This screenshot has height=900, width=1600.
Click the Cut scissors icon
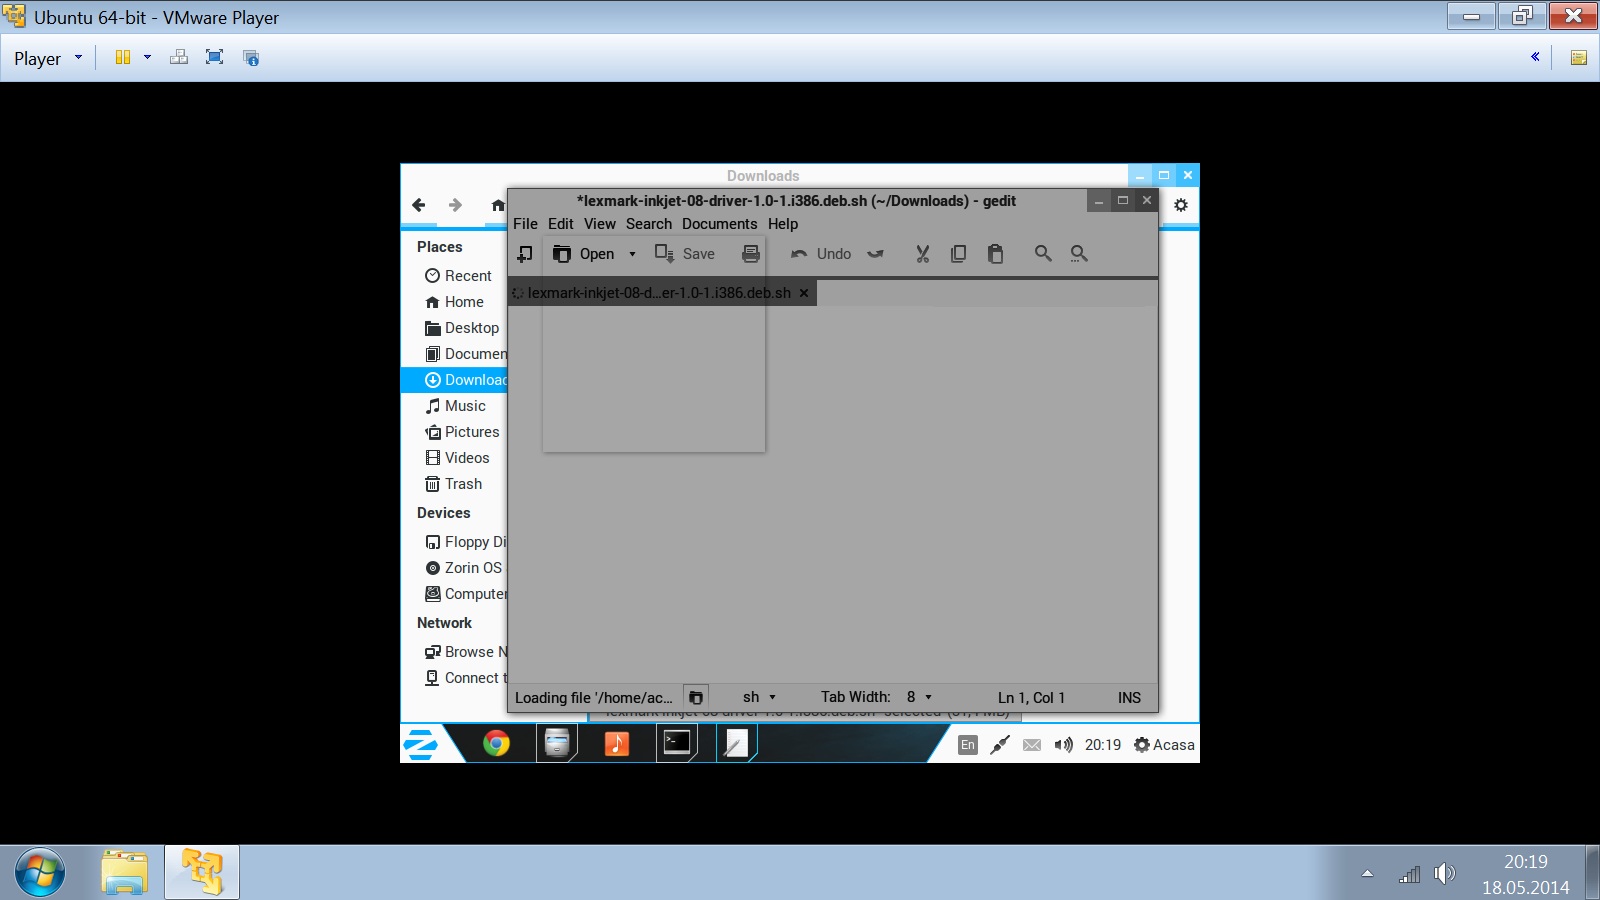pyautogui.click(x=922, y=254)
